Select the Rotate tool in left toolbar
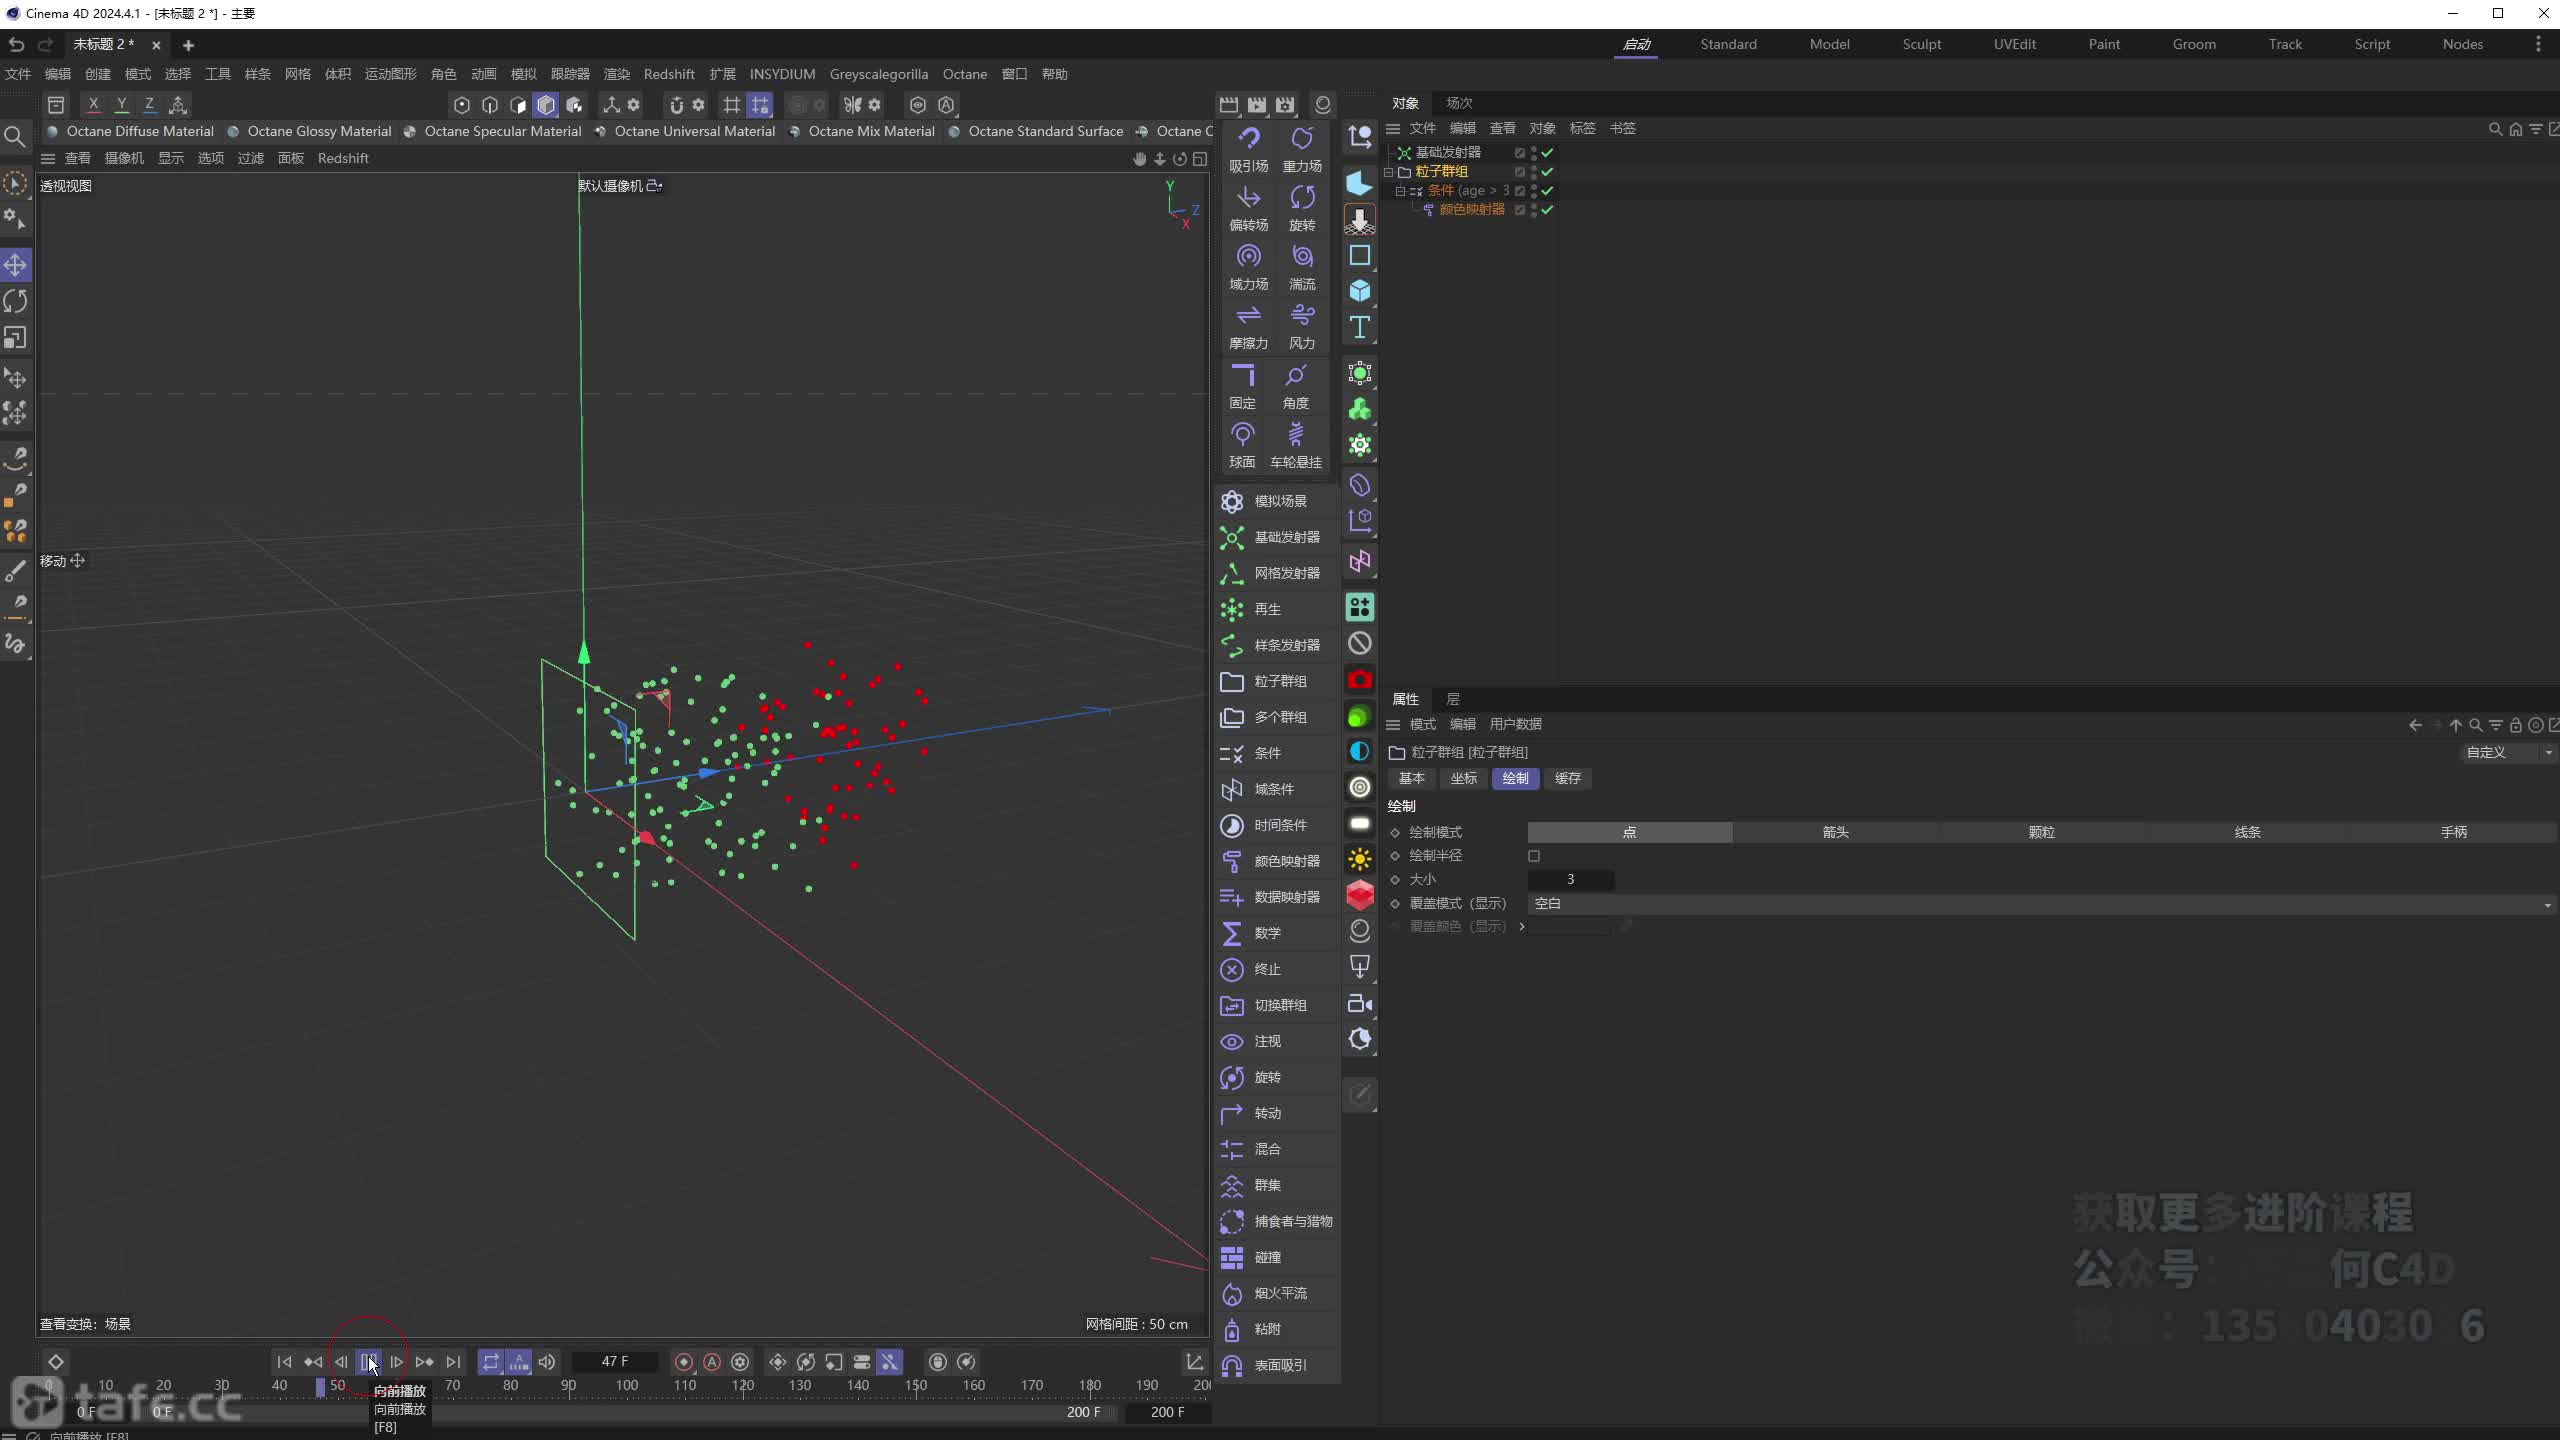The image size is (2560, 1440). (15, 301)
